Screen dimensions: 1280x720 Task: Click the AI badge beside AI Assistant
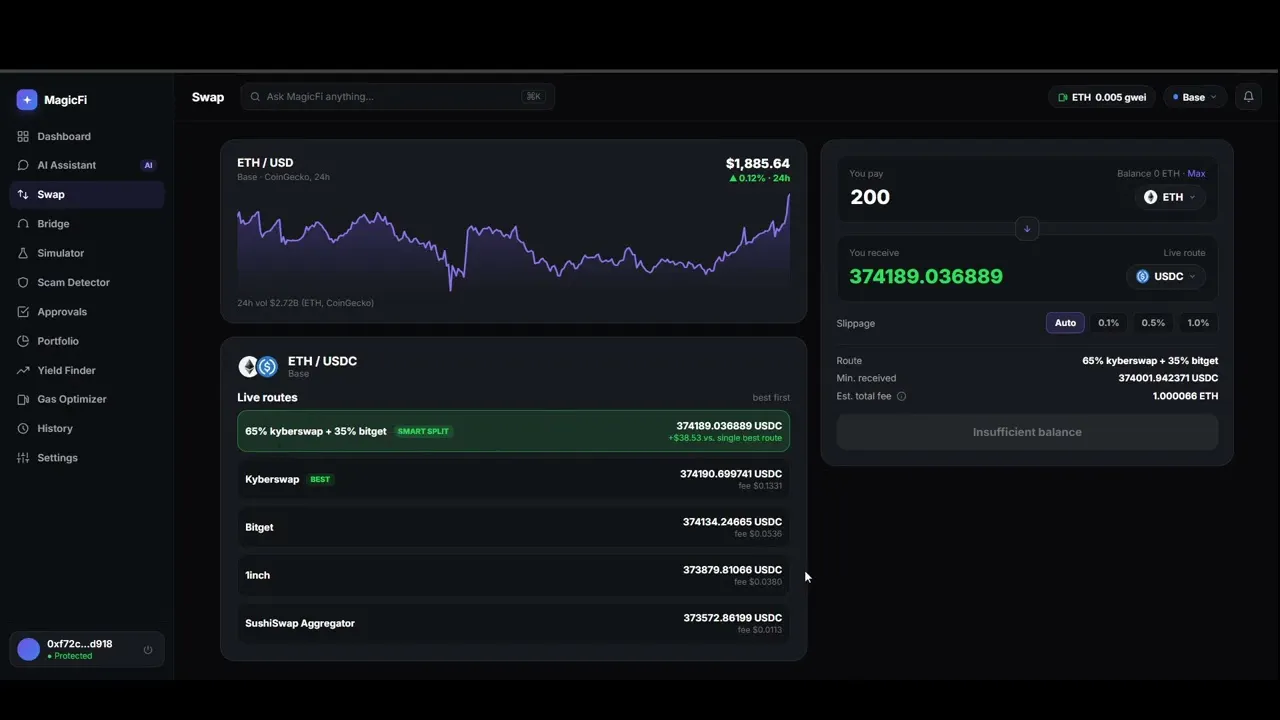coord(148,165)
